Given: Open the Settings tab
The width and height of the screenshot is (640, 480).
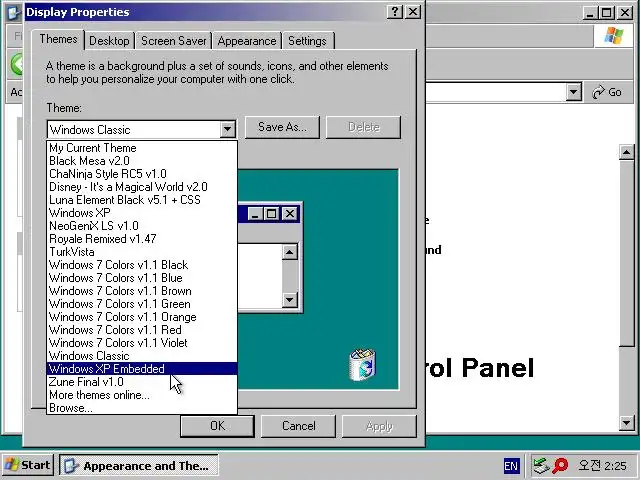Looking at the screenshot, I should 307,41.
